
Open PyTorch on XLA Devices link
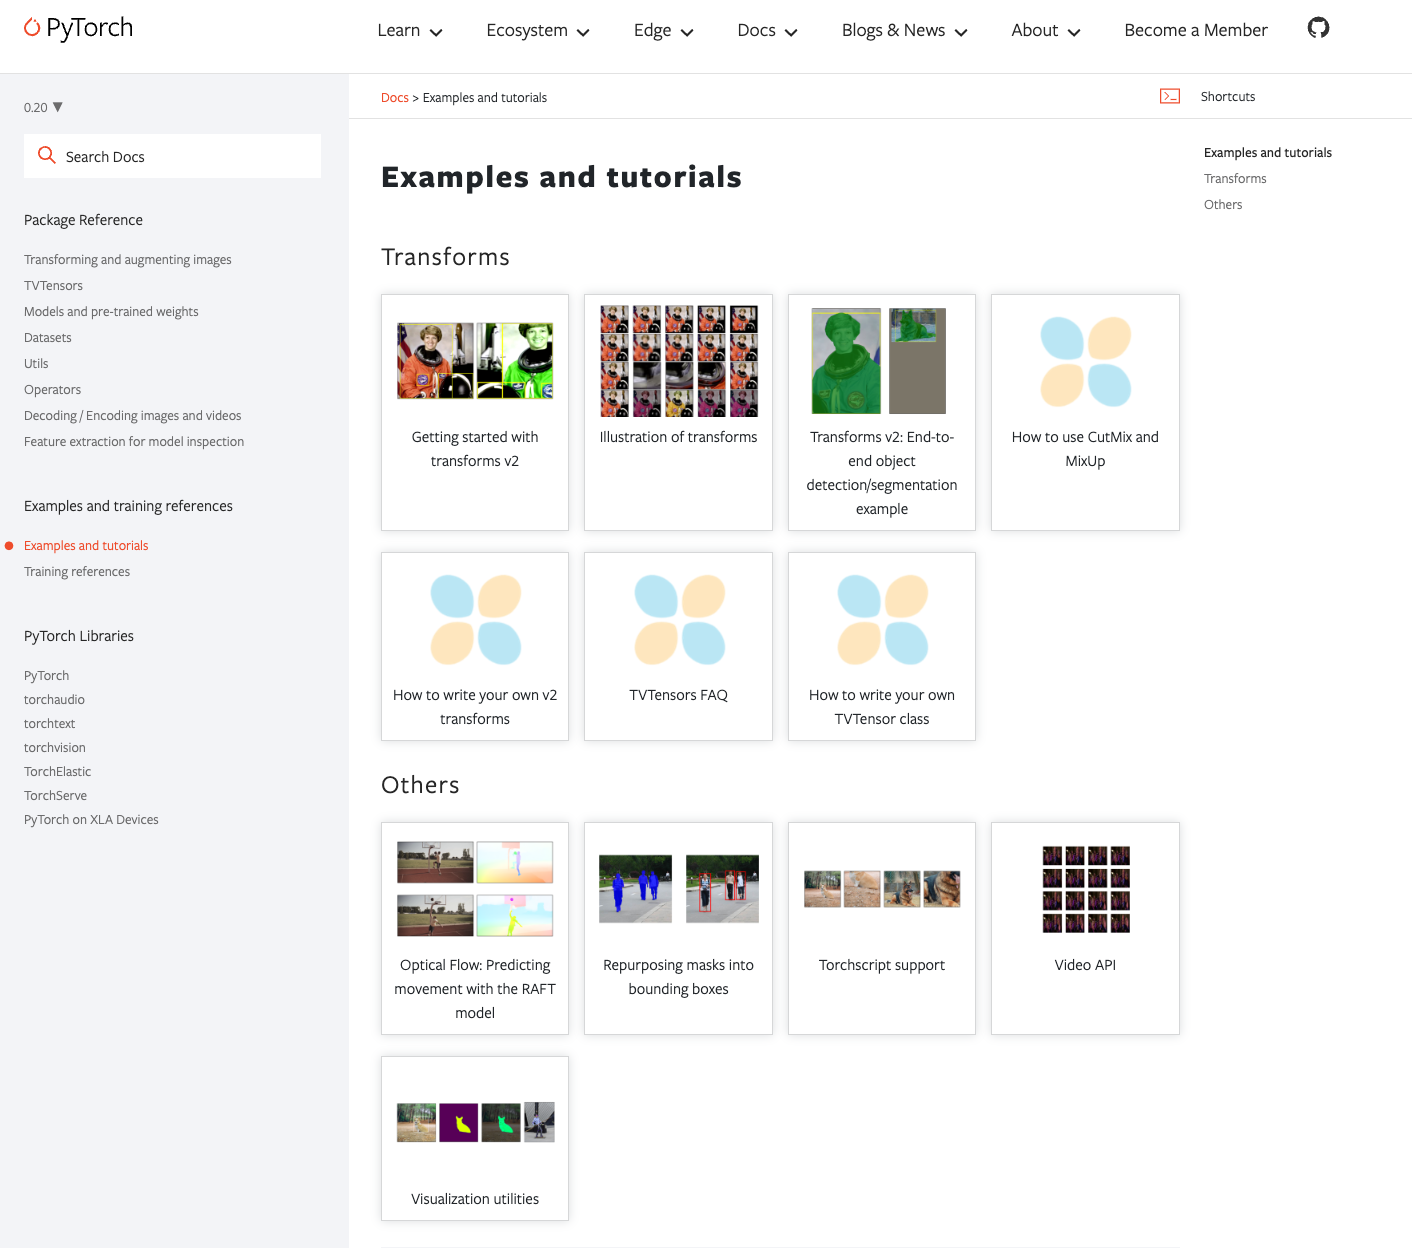[x=91, y=820]
